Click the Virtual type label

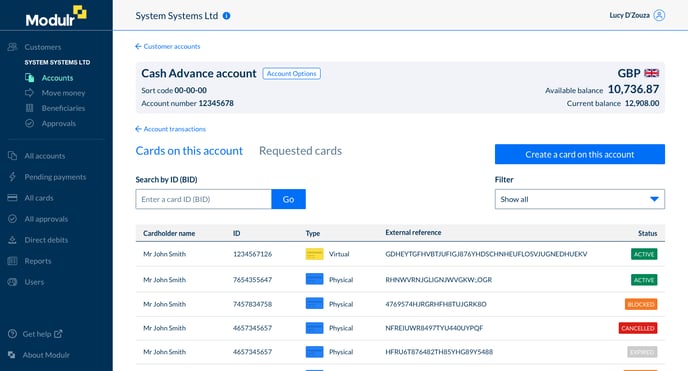pyautogui.click(x=339, y=254)
